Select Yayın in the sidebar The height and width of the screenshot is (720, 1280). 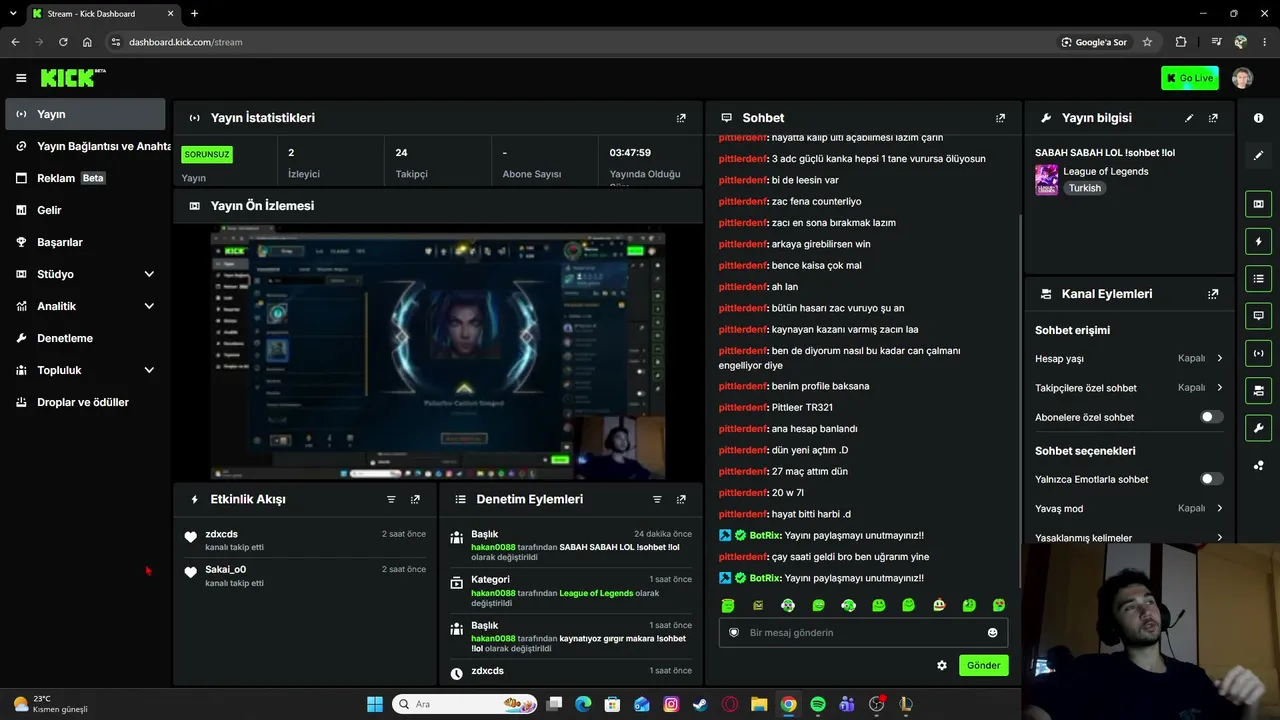pyautogui.click(x=84, y=114)
